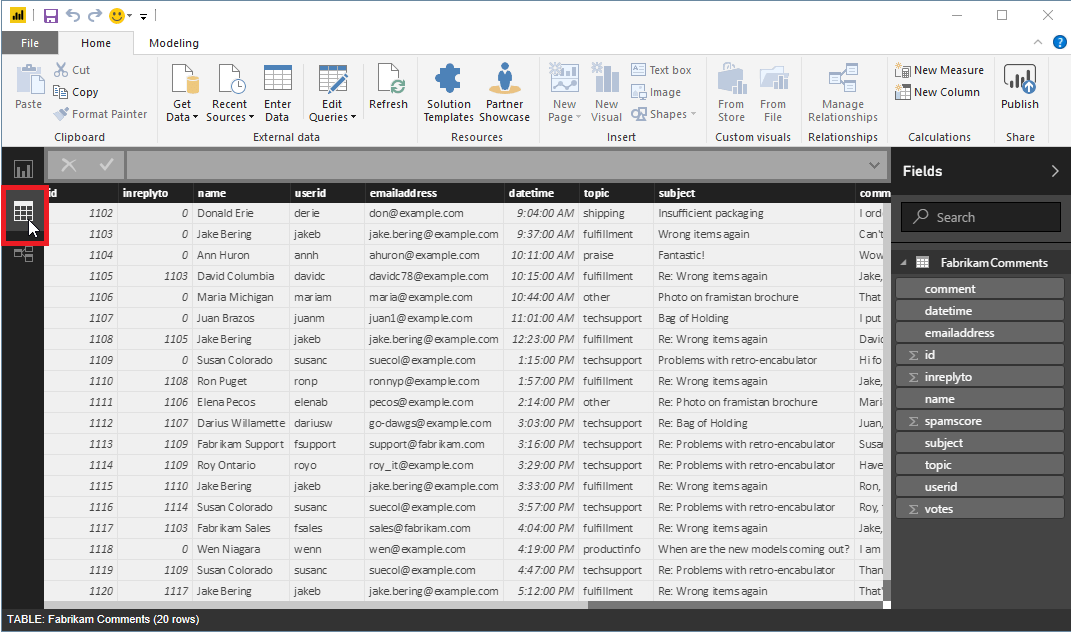Switch to the Modeling tab
1071x632 pixels.
(170, 42)
